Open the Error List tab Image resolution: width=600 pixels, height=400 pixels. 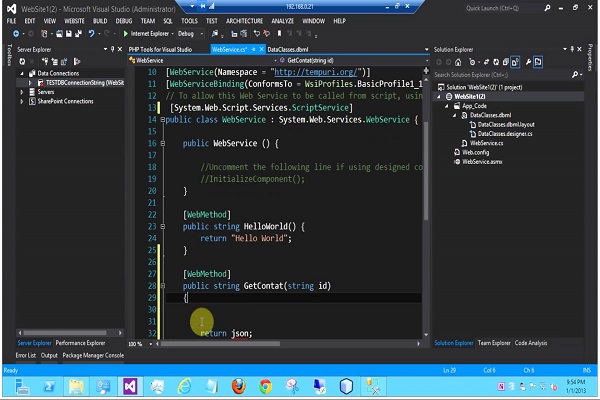tap(25, 356)
